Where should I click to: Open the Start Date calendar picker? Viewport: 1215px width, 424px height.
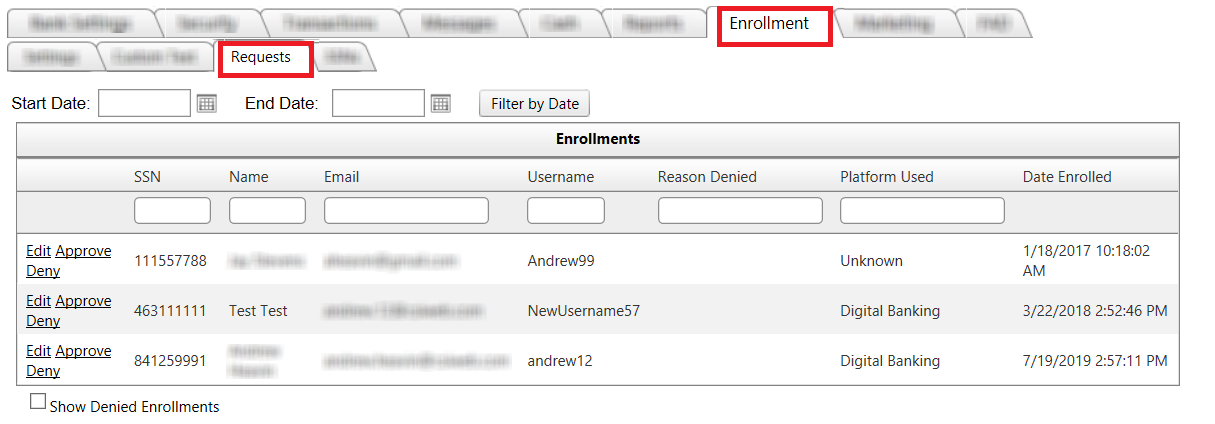click(x=207, y=103)
